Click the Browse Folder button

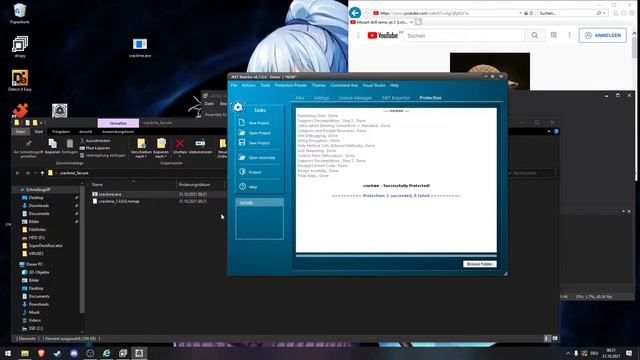[480, 264]
